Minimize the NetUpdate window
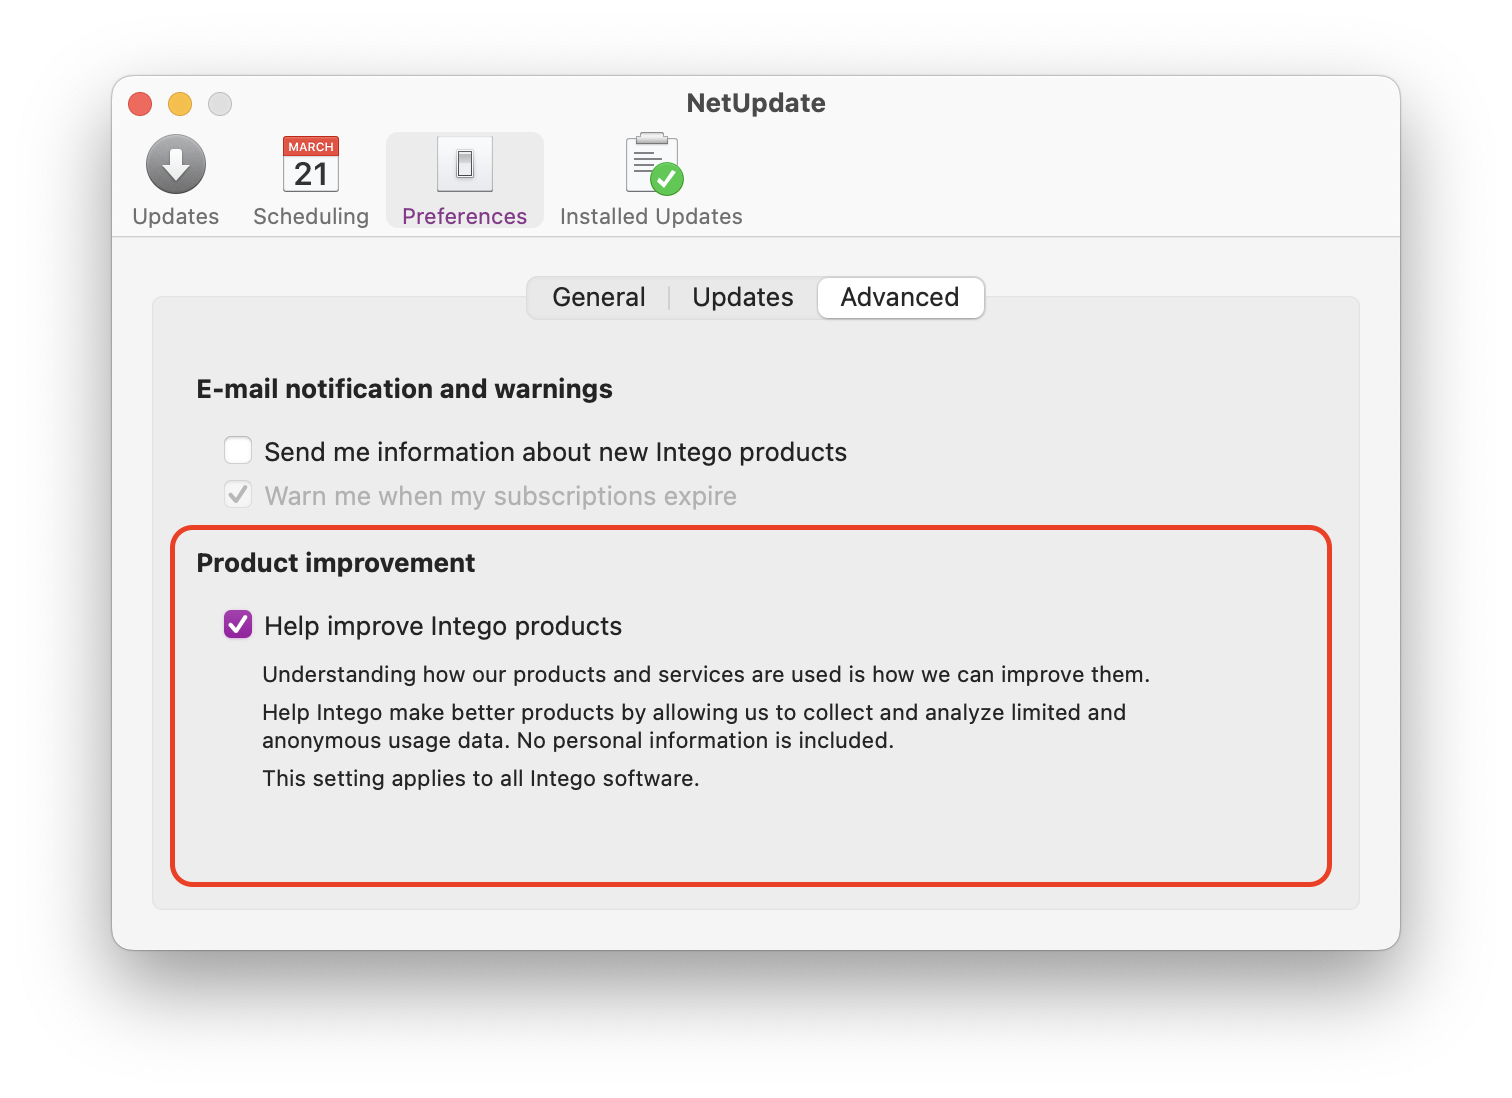 (180, 104)
